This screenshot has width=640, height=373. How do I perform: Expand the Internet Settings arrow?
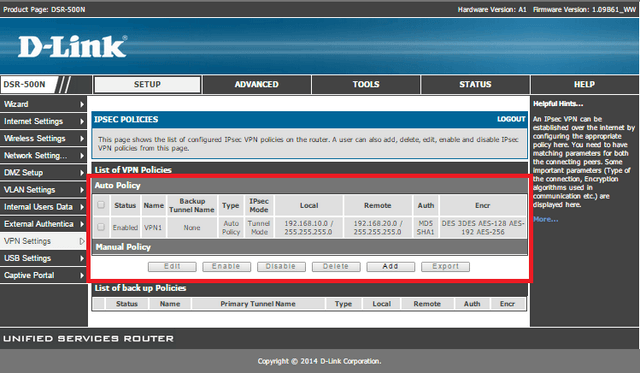[82, 122]
